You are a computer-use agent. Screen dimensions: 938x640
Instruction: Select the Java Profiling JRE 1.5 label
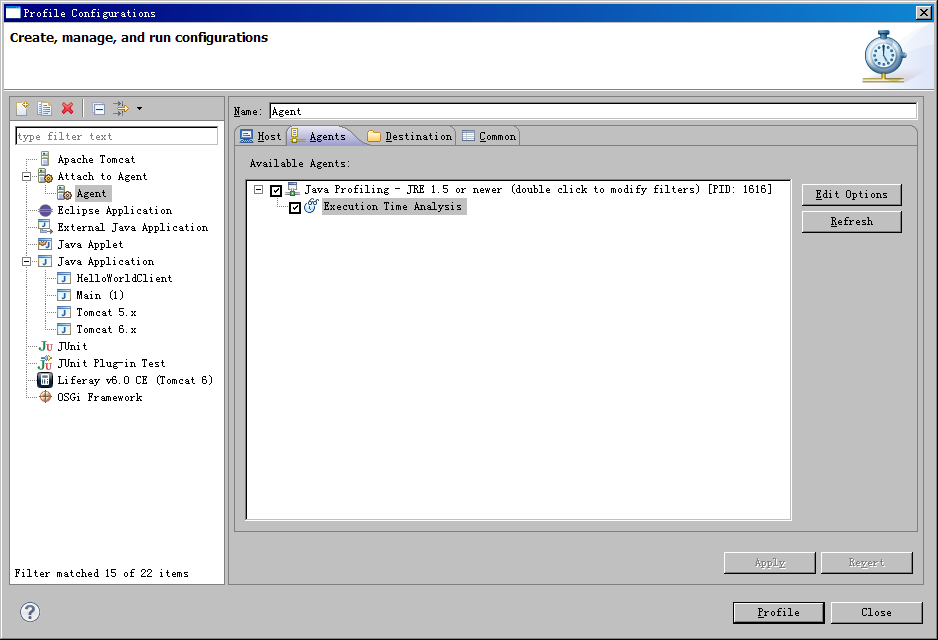[538, 189]
